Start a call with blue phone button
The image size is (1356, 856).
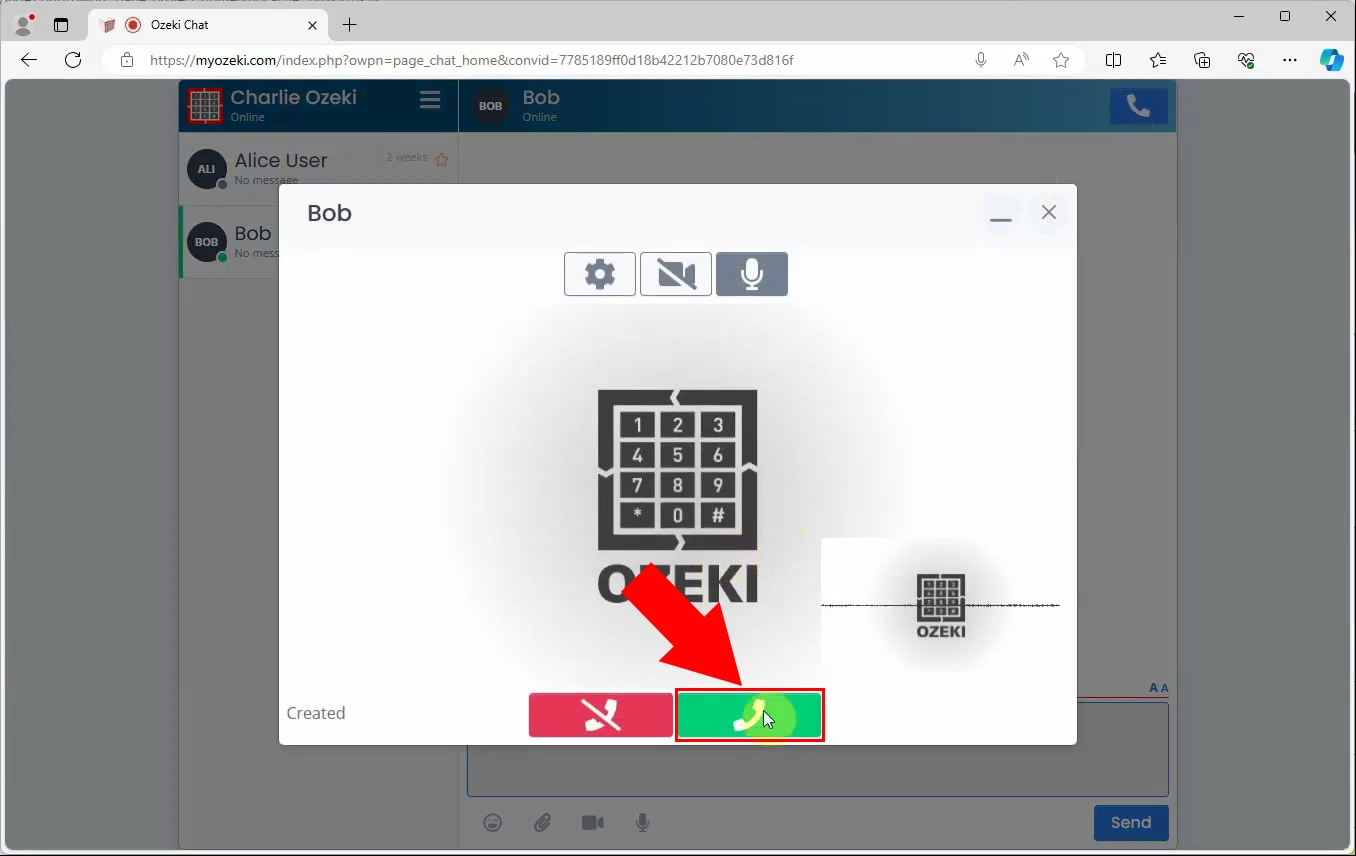tap(1139, 106)
